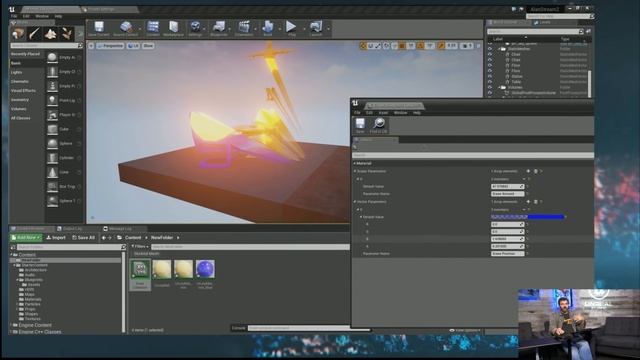
Task: Toggle visibility eye for Statue row
Action: point(490,76)
